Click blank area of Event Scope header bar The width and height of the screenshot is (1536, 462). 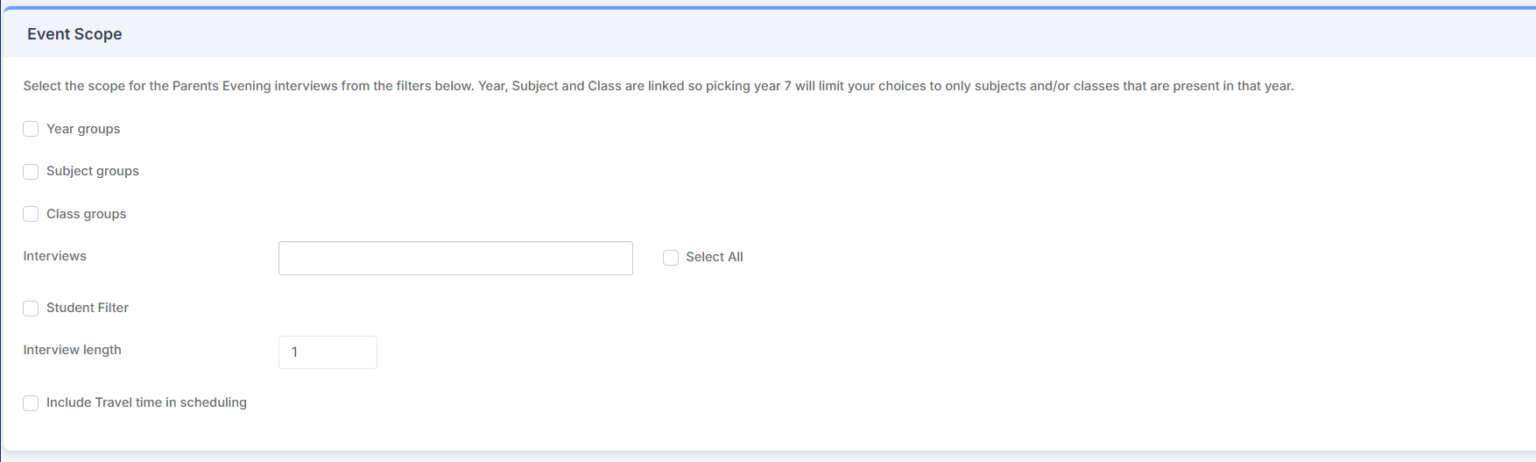[x=800, y=34]
